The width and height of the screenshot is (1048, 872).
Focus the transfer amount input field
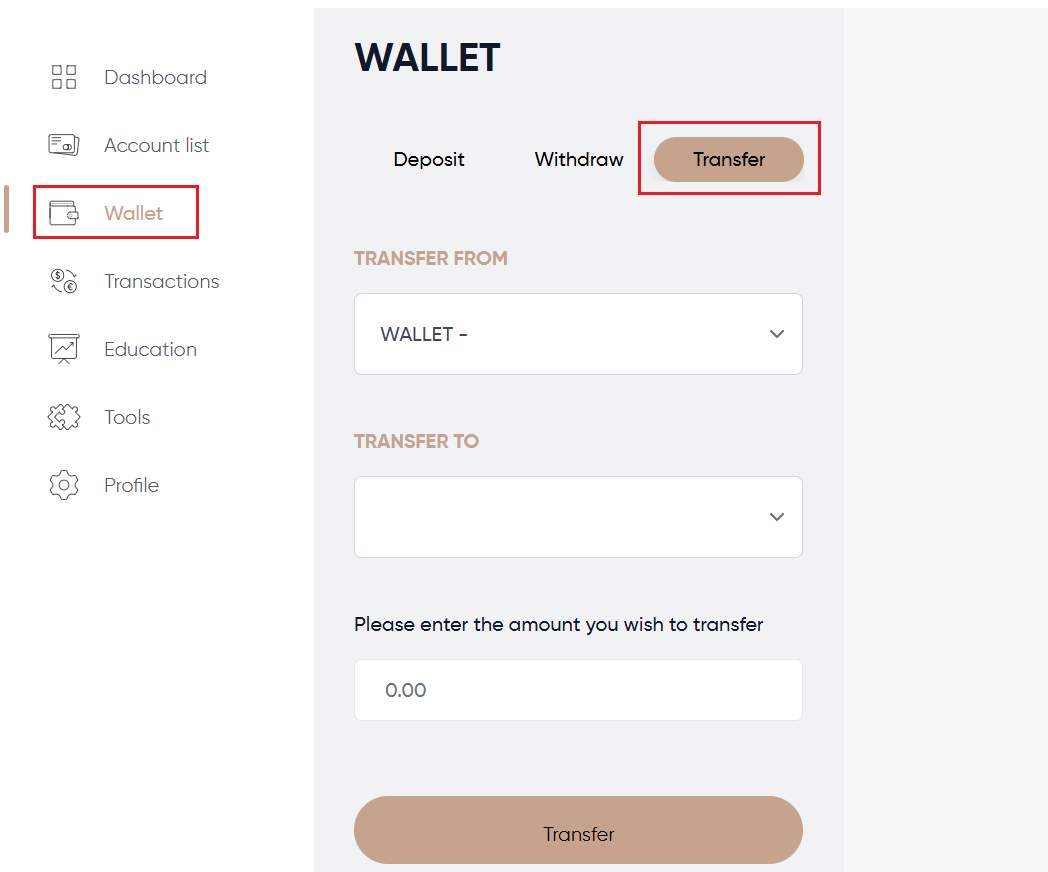pyautogui.click(x=578, y=690)
